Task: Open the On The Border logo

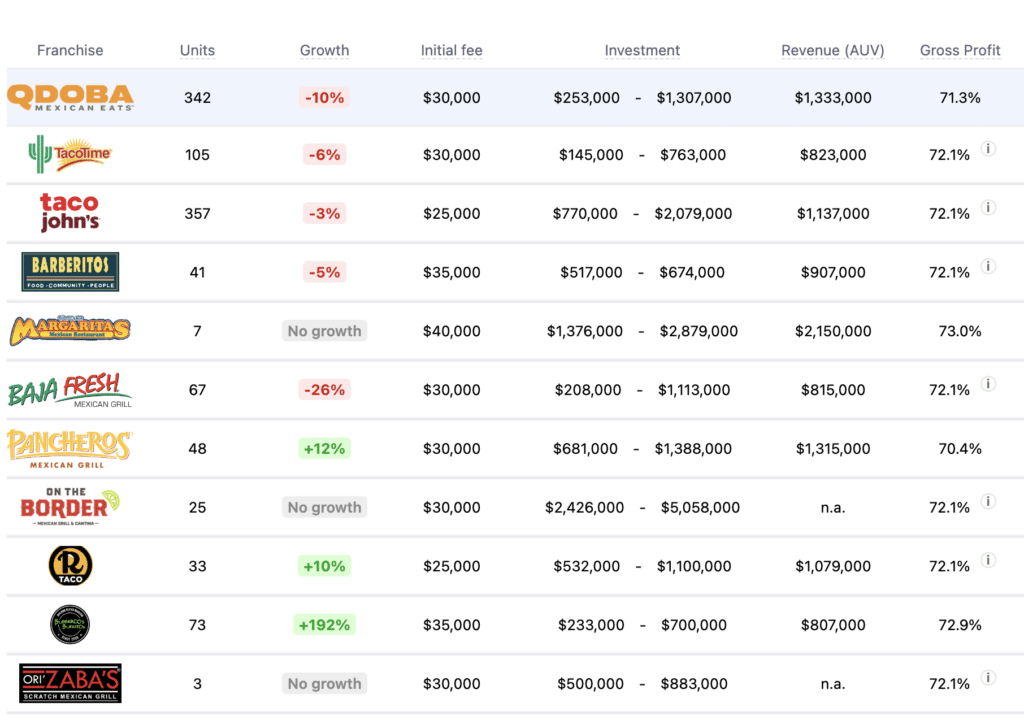Action: (x=70, y=506)
